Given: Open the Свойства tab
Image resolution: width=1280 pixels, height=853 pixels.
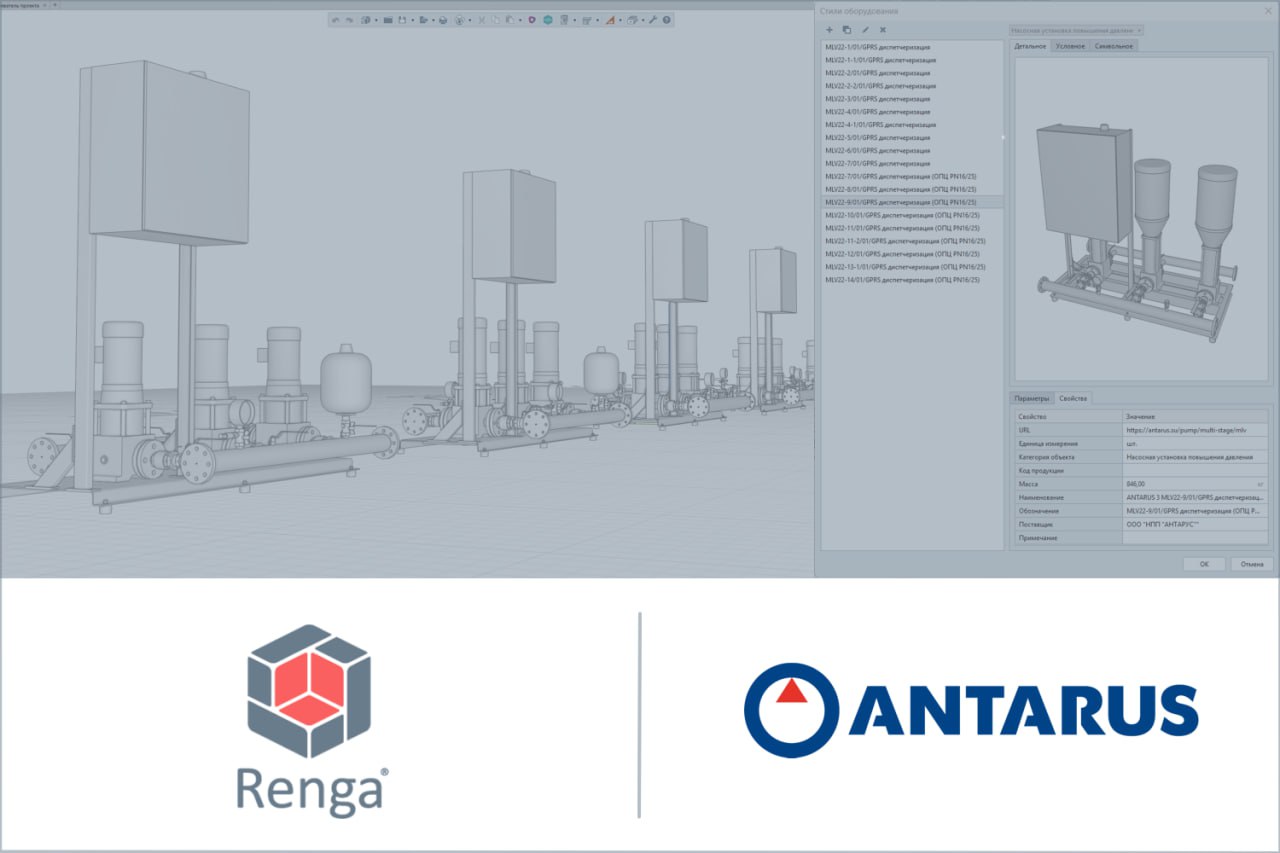Looking at the screenshot, I should (x=1073, y=398).
